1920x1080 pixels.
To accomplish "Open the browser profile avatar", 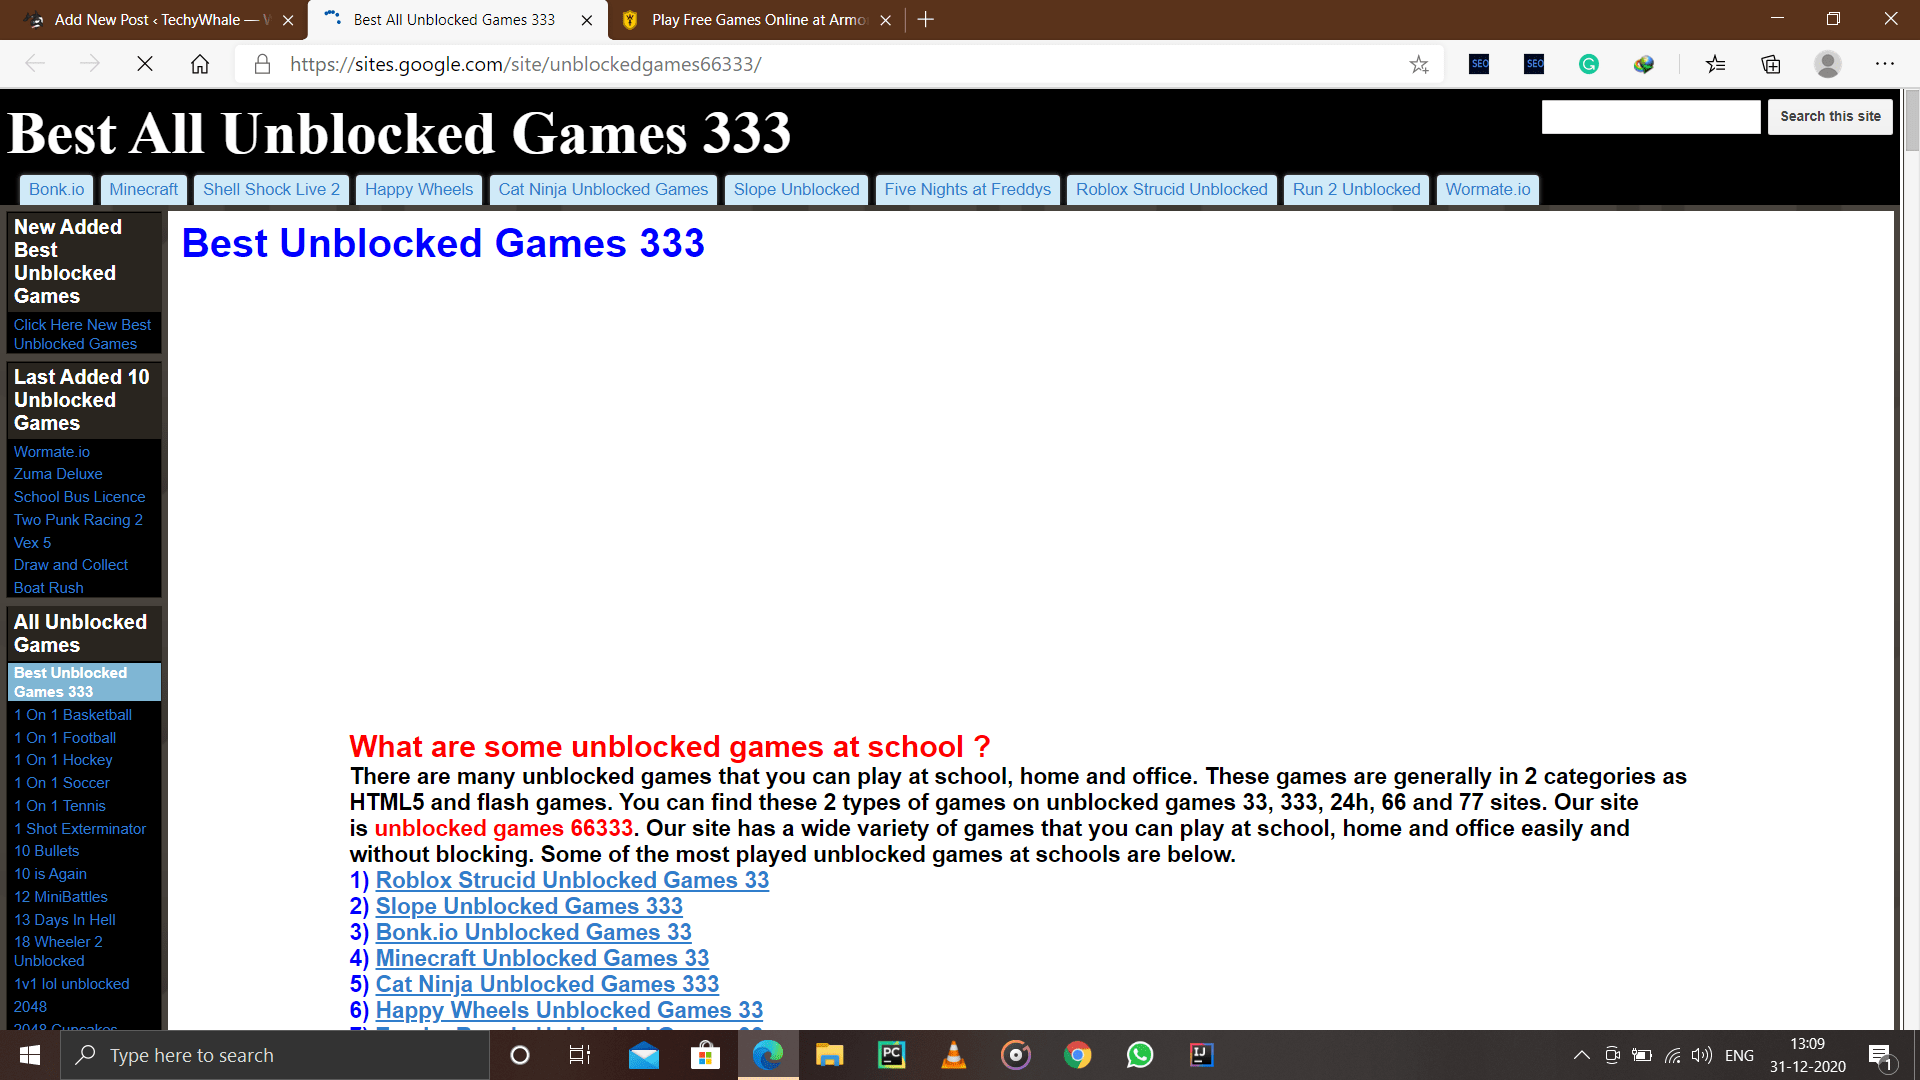I will [x=1827, y=64].
